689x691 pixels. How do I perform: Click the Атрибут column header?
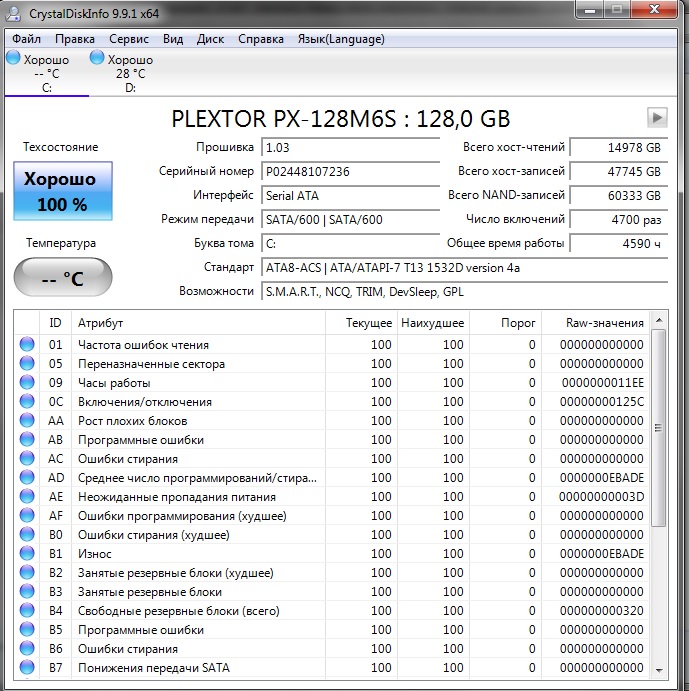coord(198,323)
